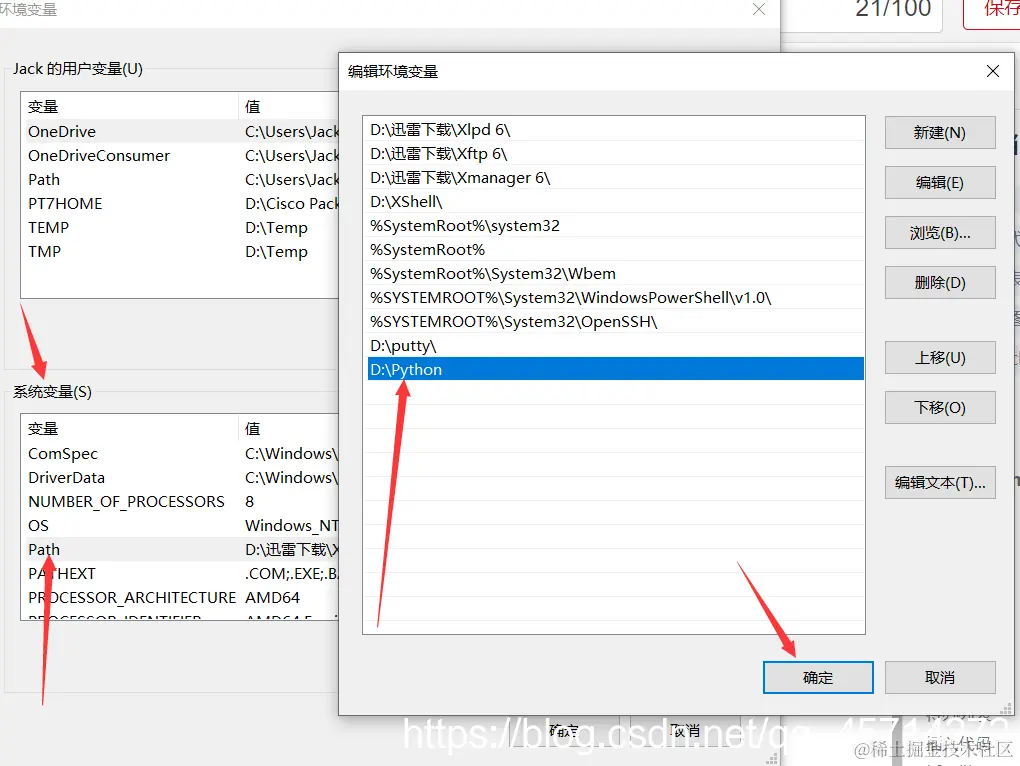This screenshot has width=1020, height=766.
Task: Select OneDriveConsumer user variable row
Action: (x=182, y=155)
